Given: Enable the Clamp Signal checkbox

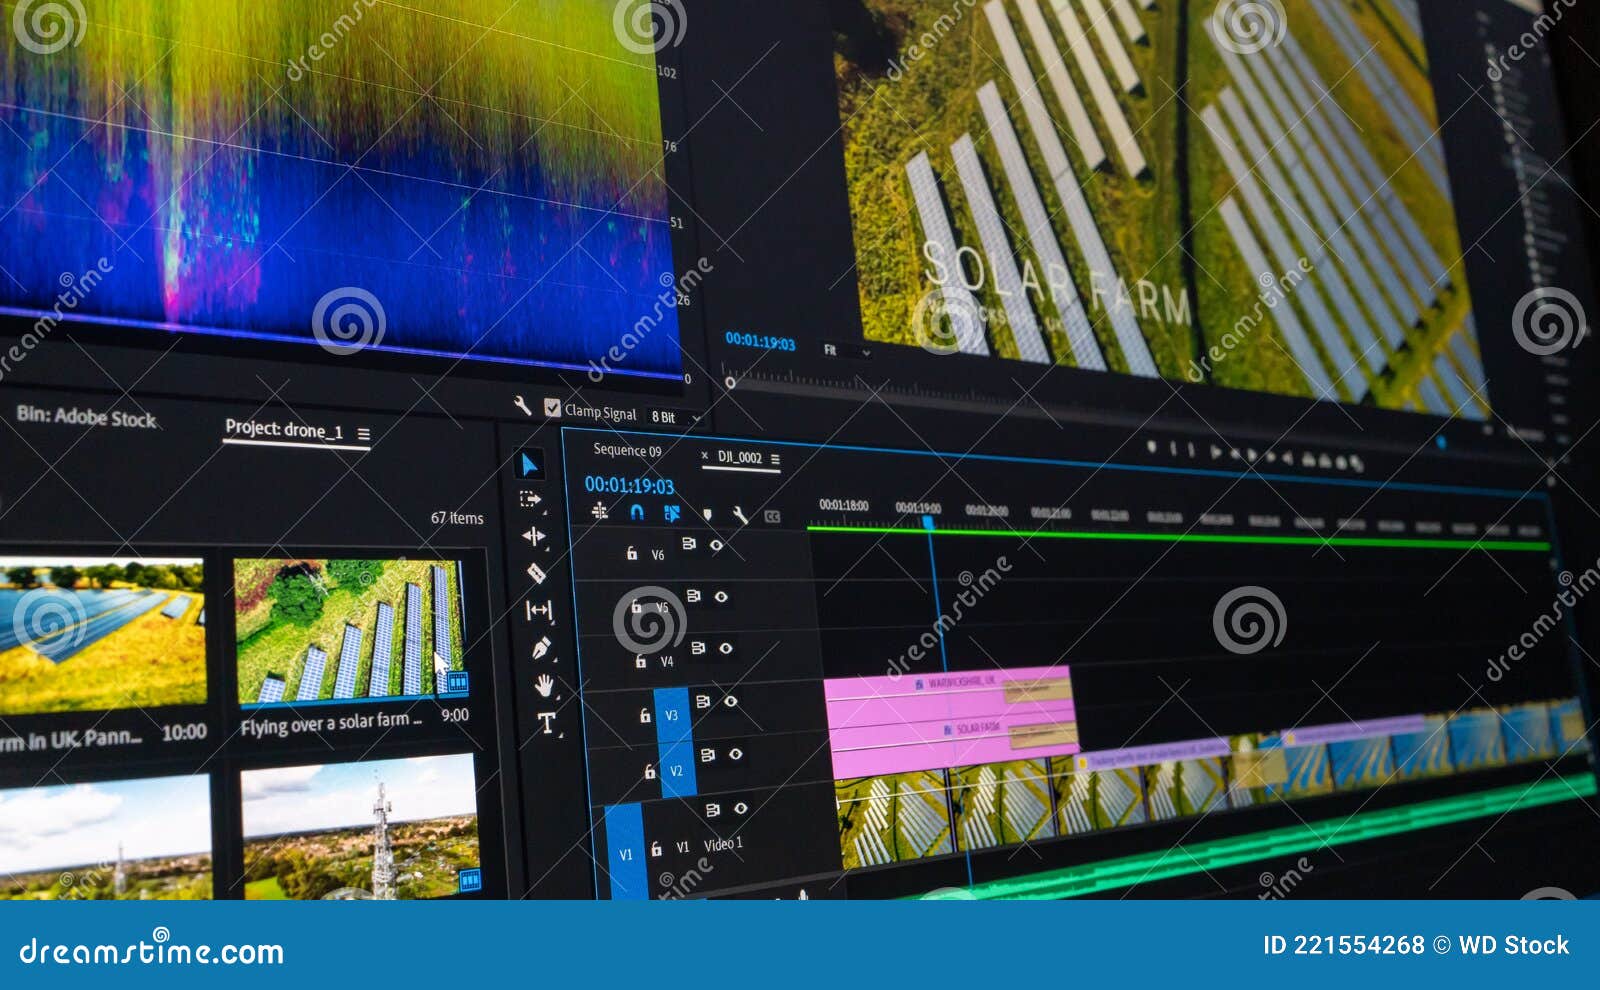Looking at the screenshot, I should 553,410.
